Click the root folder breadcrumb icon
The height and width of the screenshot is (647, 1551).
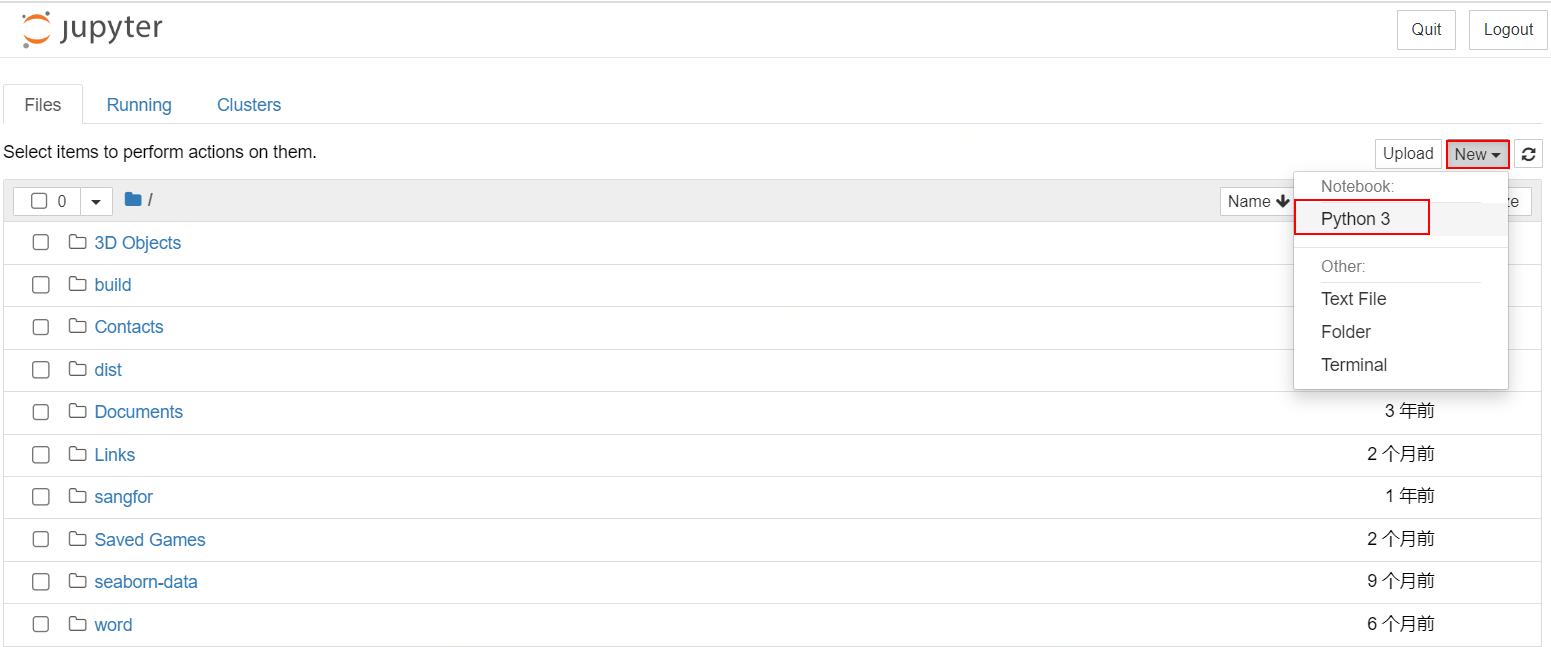133,200
